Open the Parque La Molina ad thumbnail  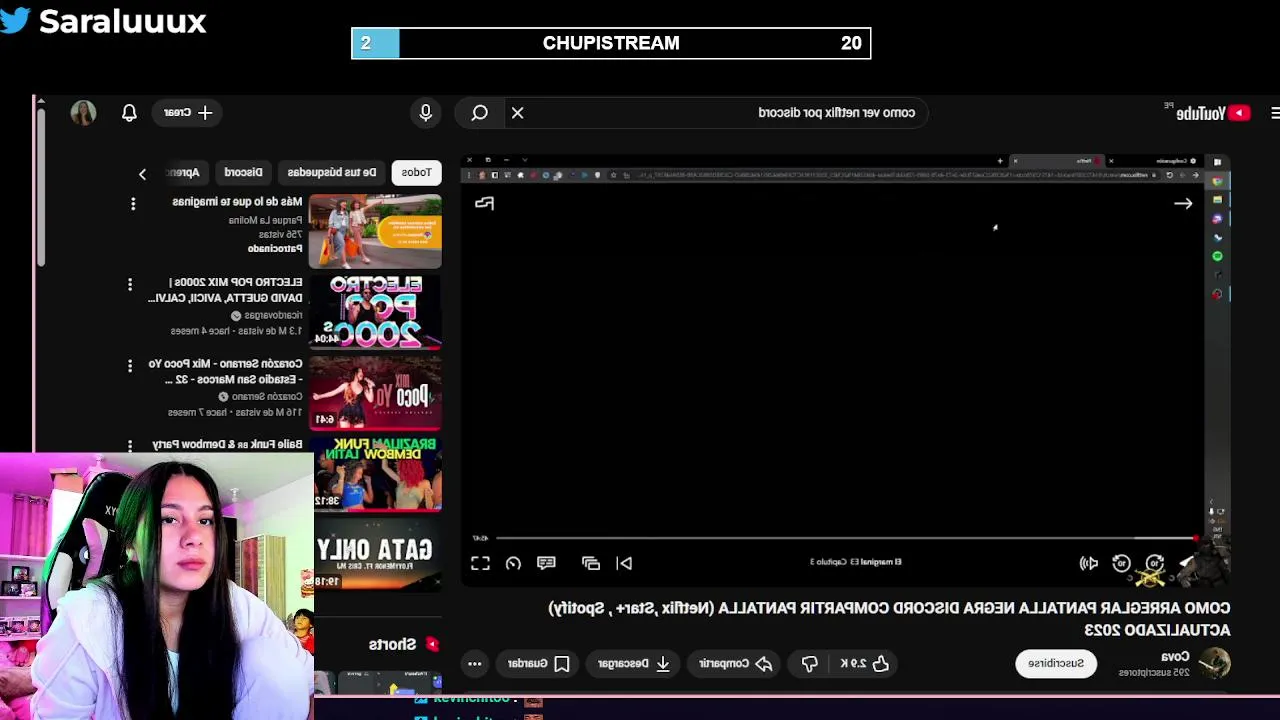click(375, 231)
